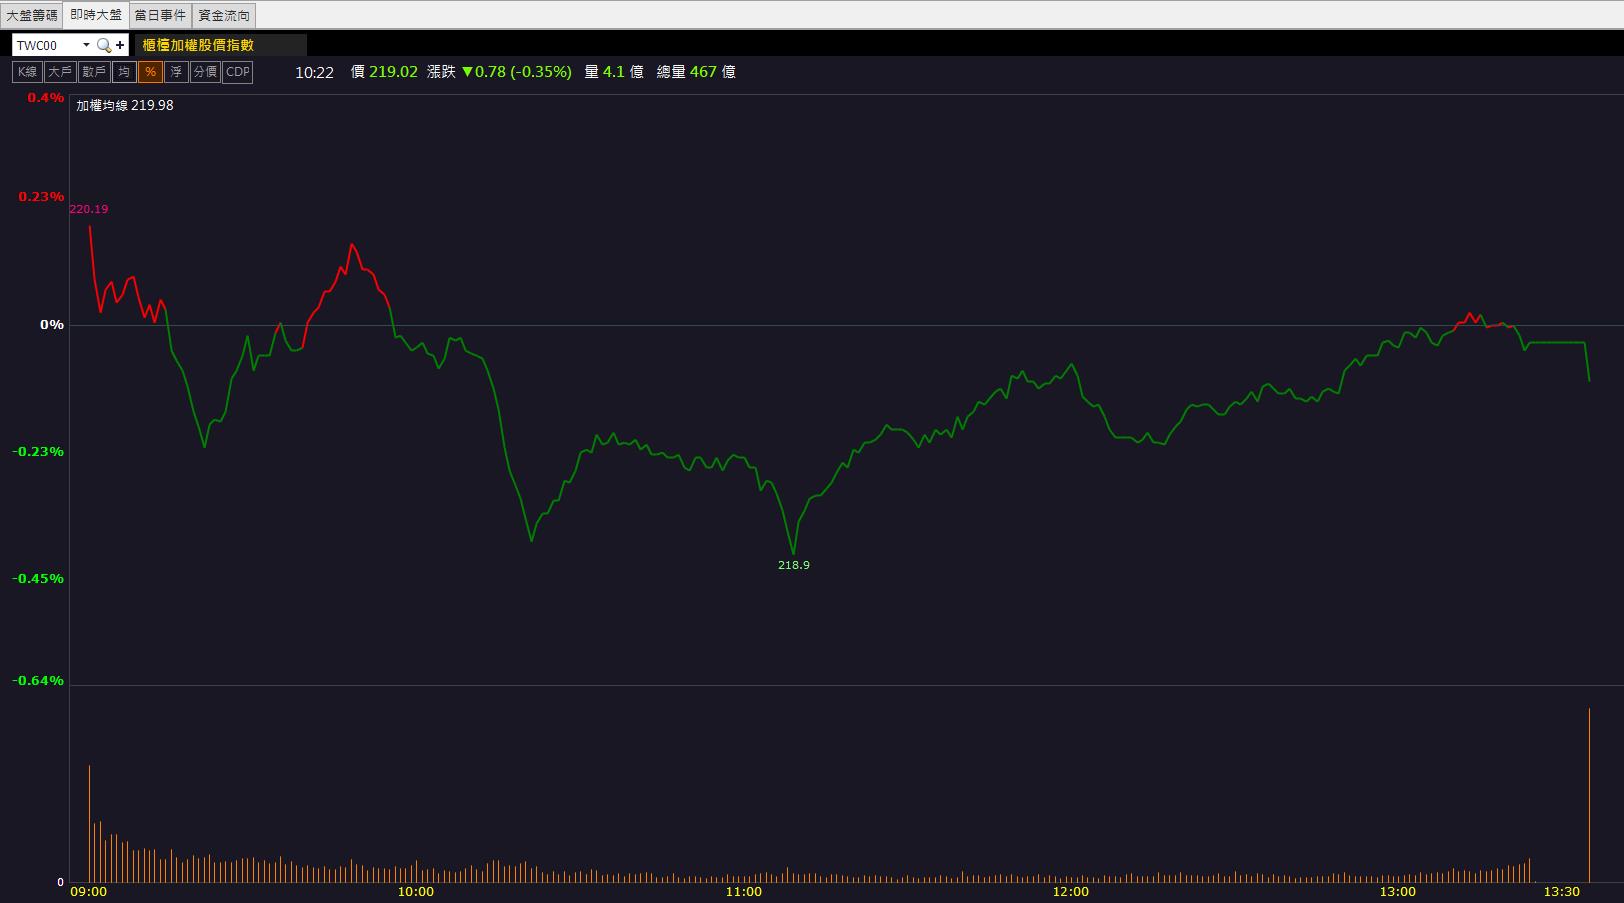Select the CDP button

[238, 72]
